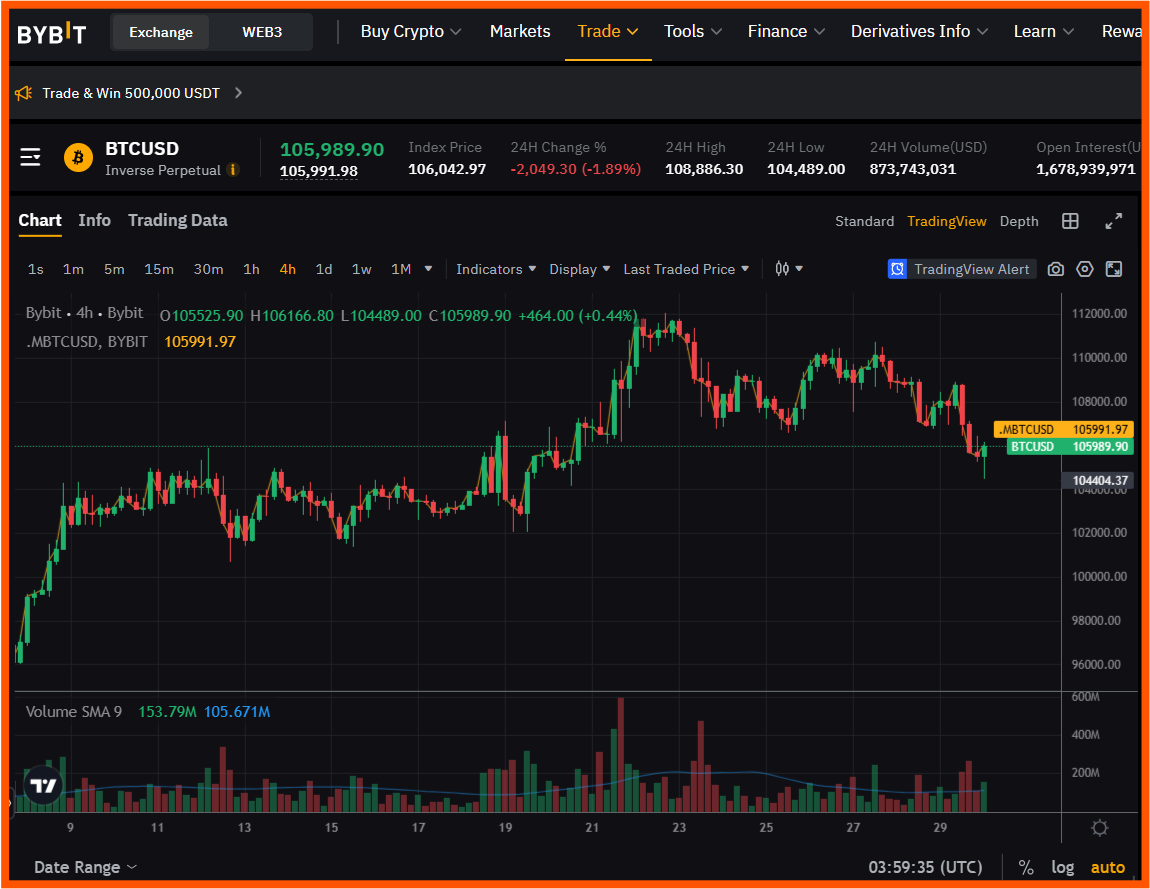The height and width of the screenshot is (889, 1150).
Task: Open candlestick chart type selector
Action: 788,269
